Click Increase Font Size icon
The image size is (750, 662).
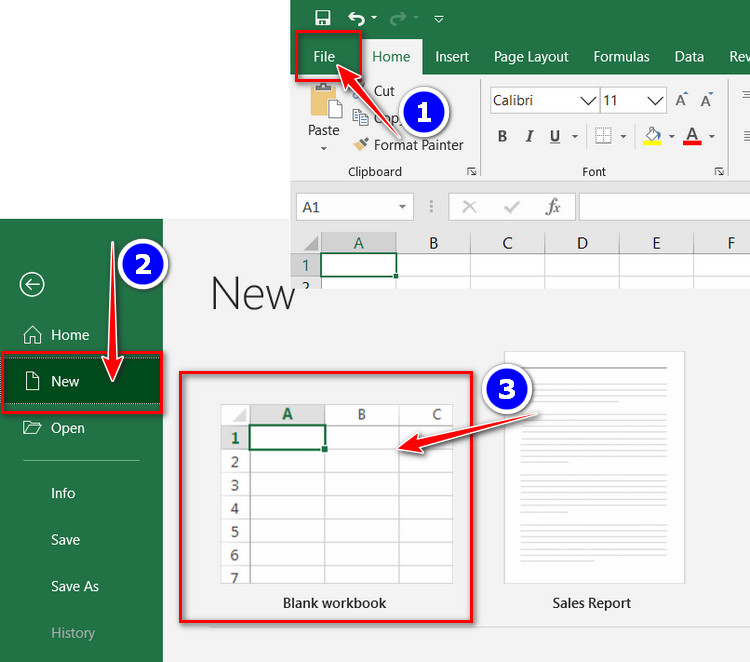click(x=681, y=100)
